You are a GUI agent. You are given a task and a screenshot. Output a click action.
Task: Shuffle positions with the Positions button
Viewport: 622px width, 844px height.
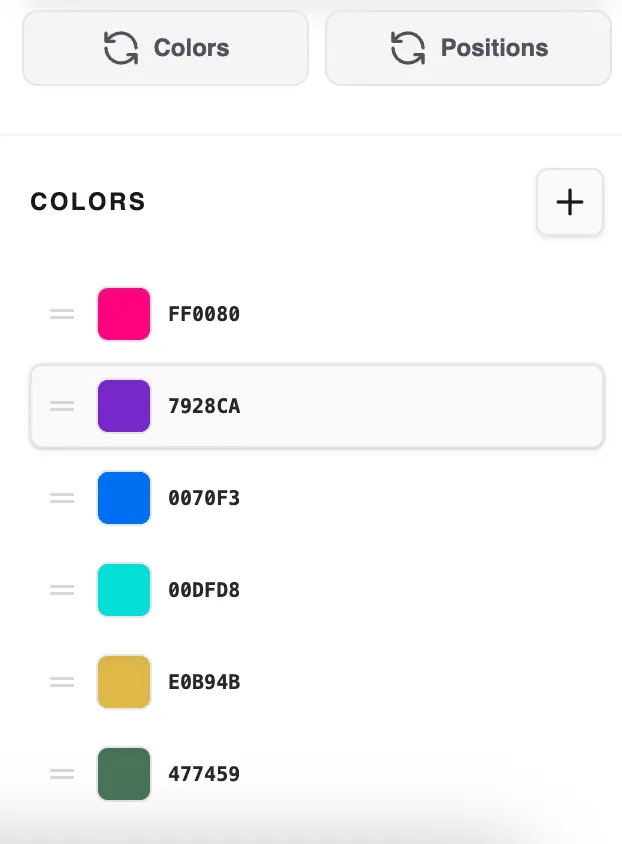coord(468,48)
